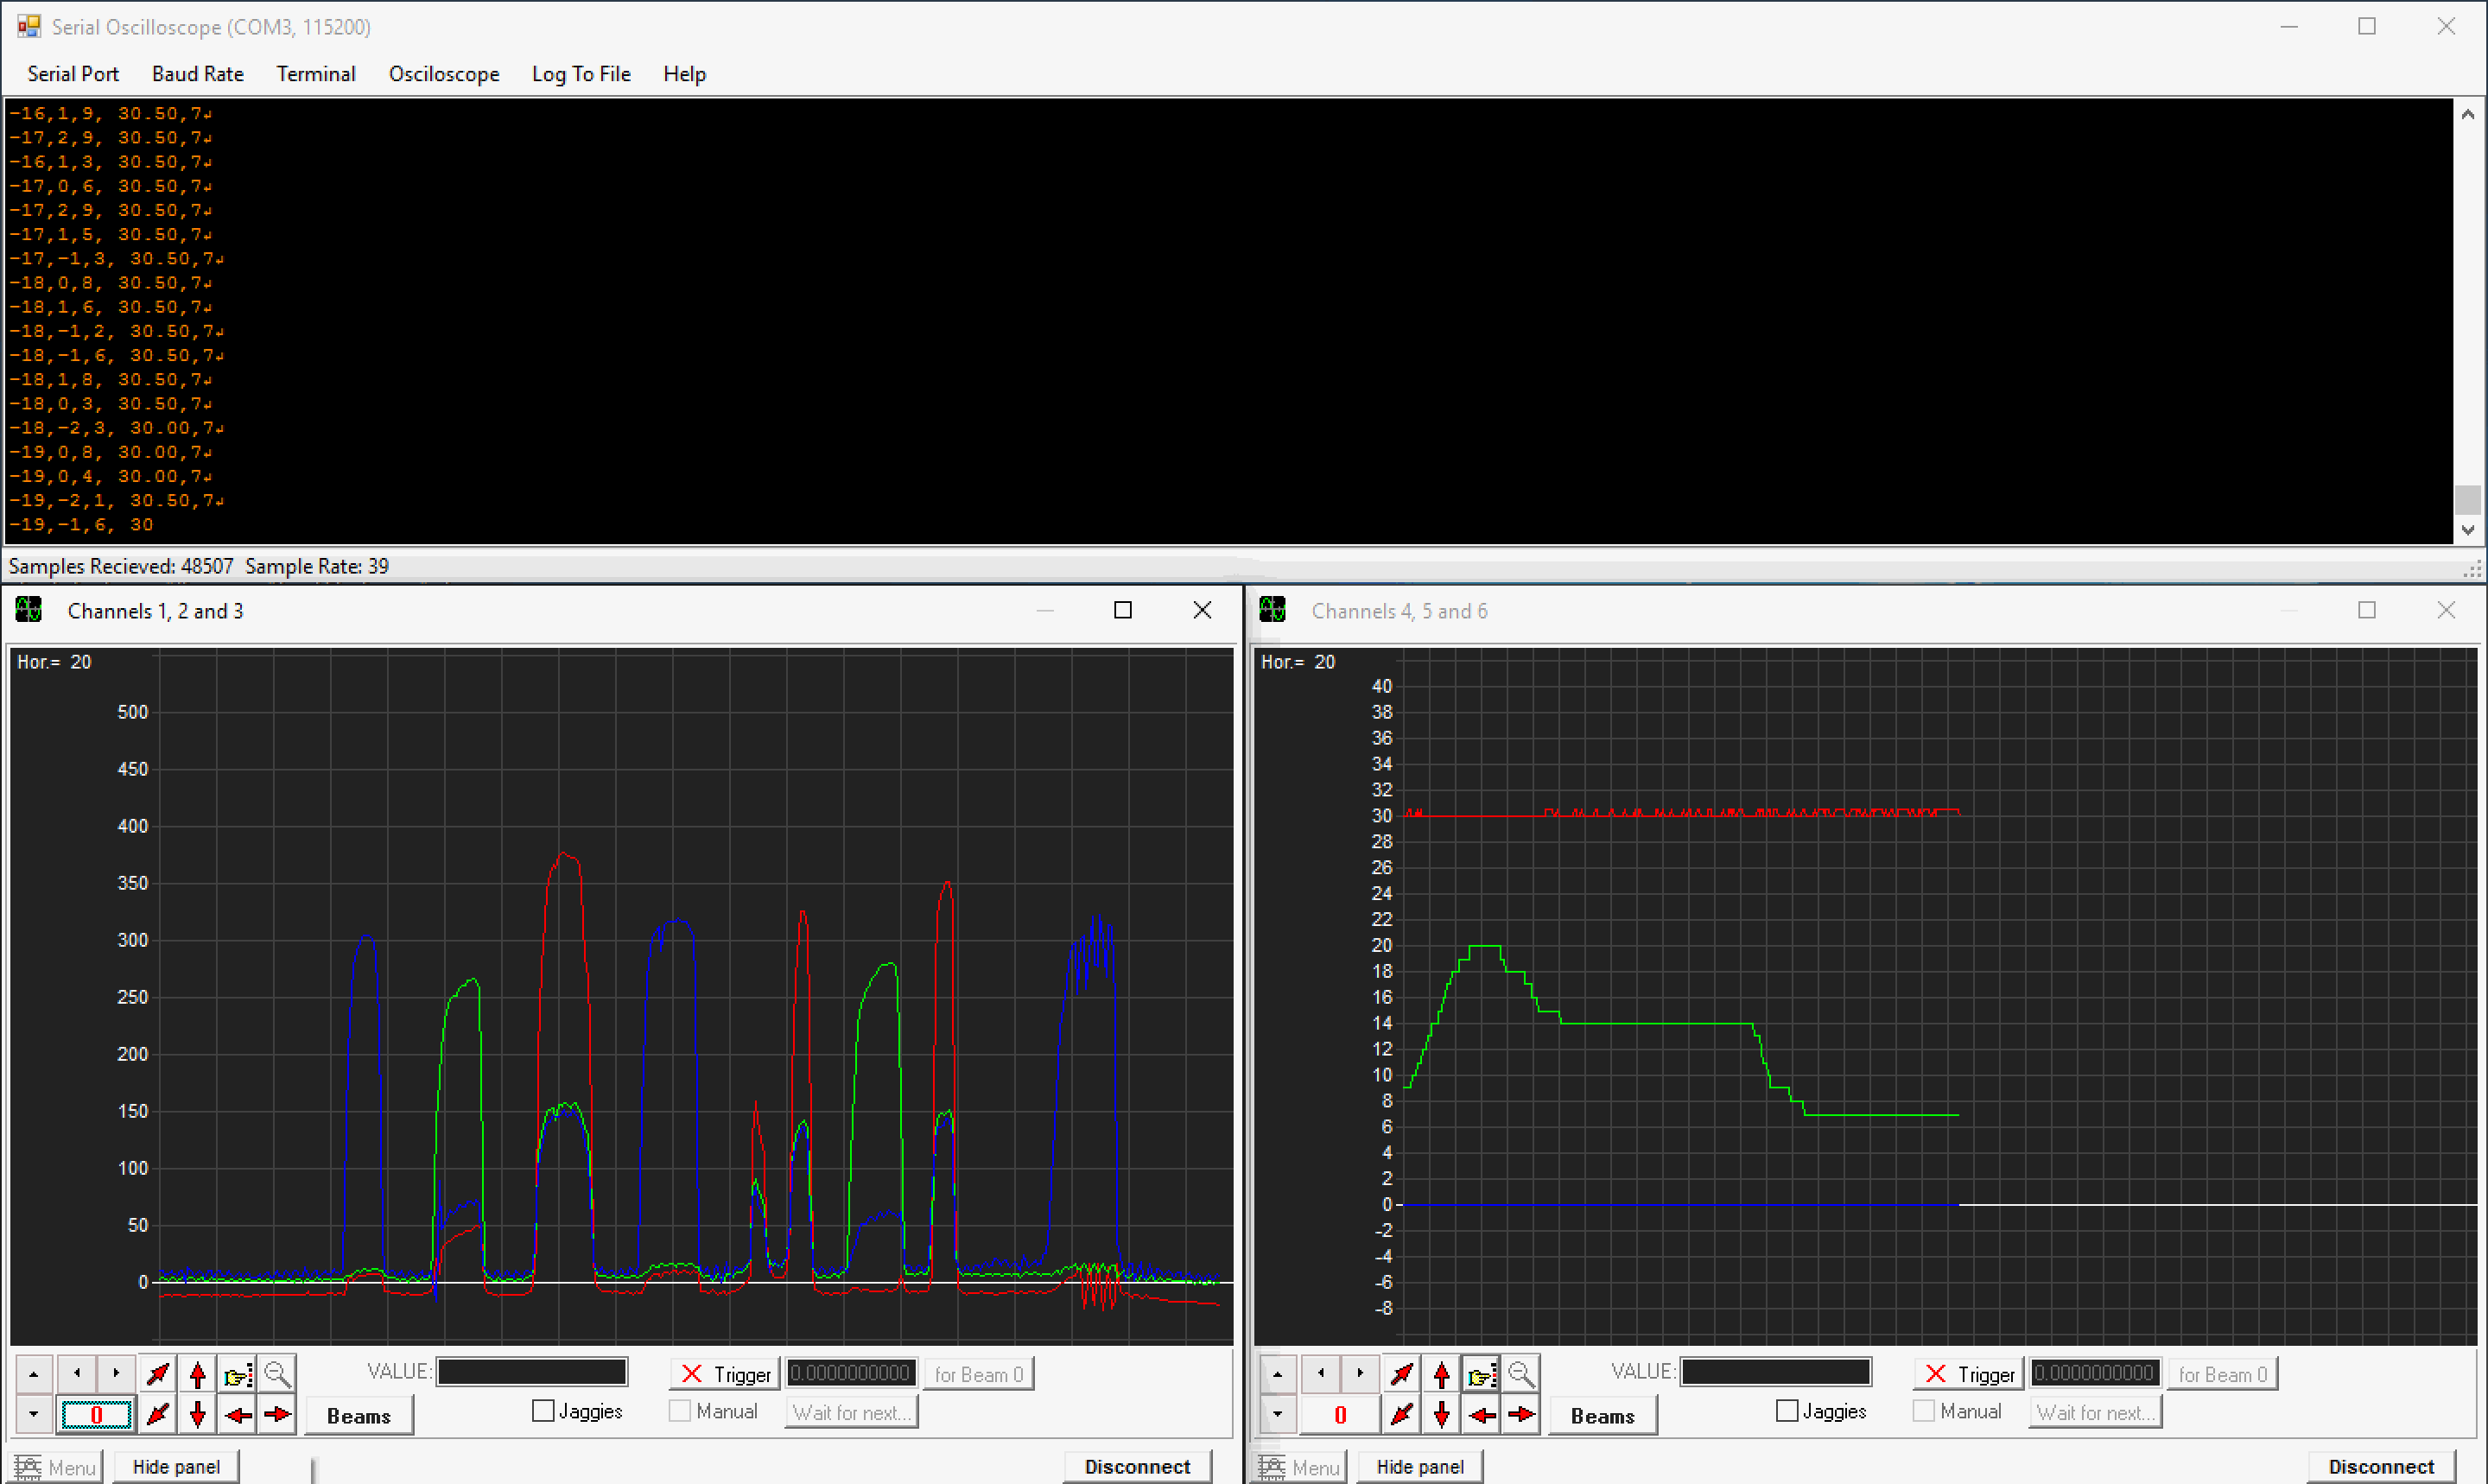
Task: Click small up triangle stepper in Channels 1, 2 and 3
Action: 34,1374
